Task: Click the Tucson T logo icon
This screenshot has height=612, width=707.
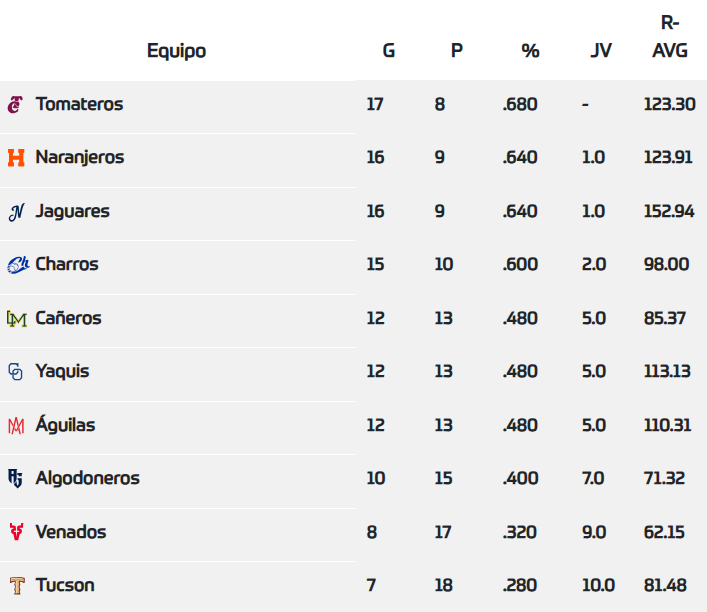Action: click(x=16, y=586)
